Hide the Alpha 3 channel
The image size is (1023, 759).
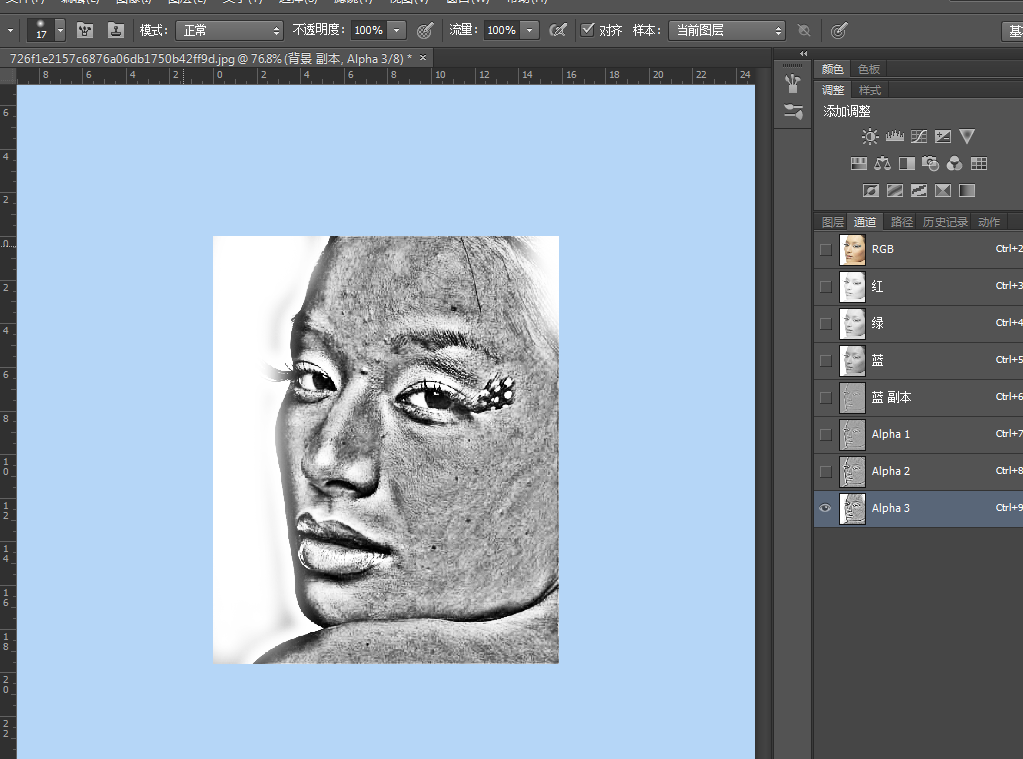825,508
